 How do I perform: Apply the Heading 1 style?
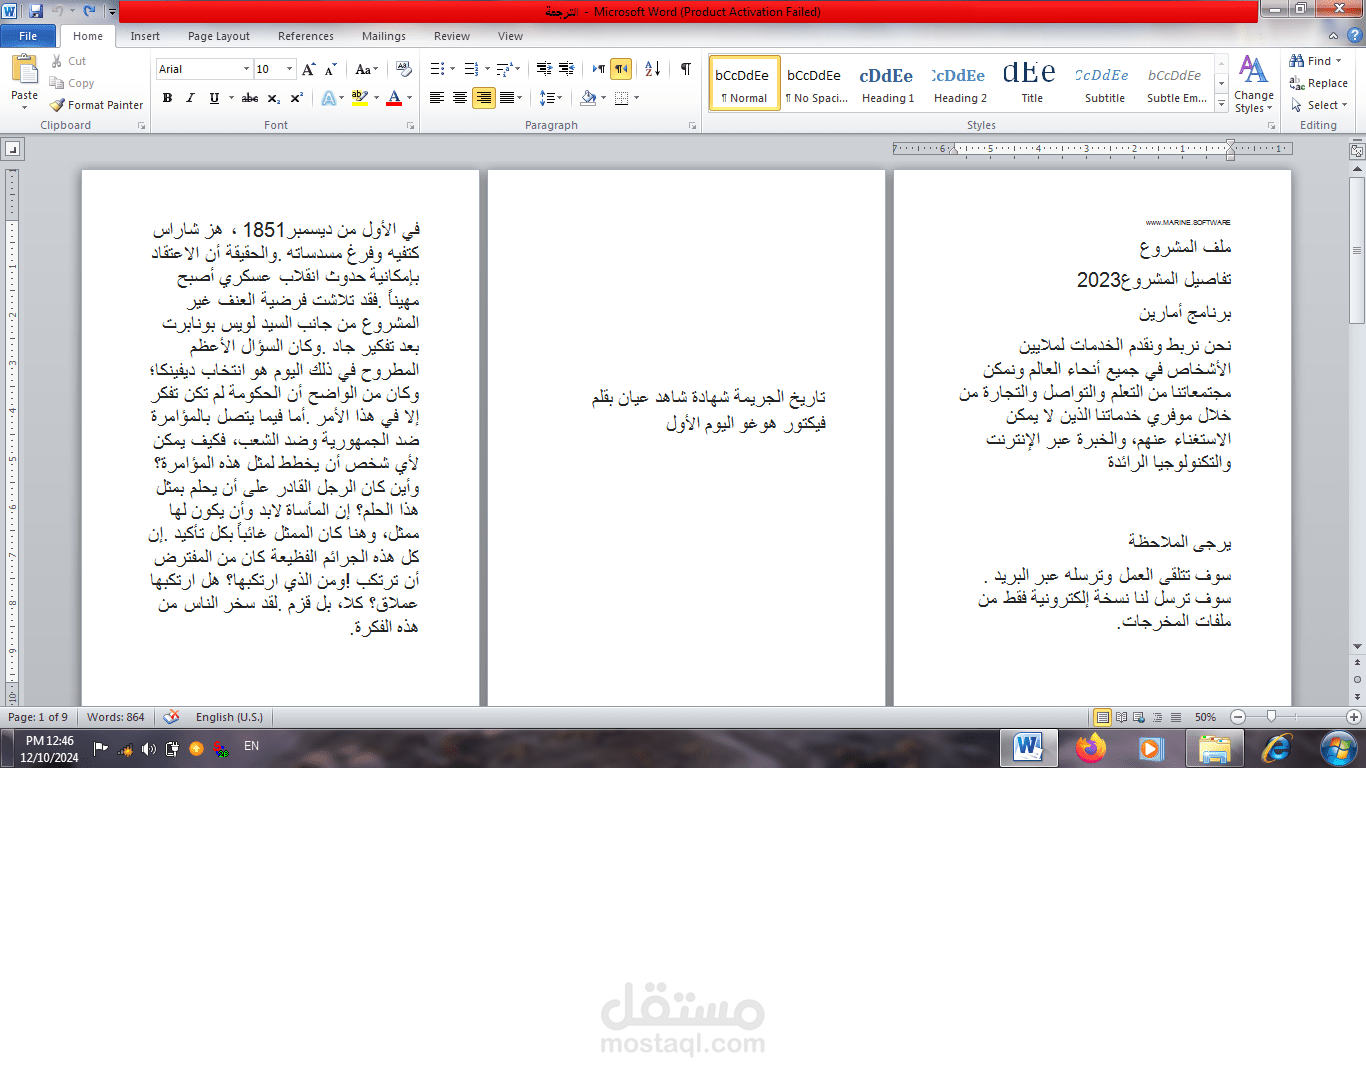pyautogui.click(x=888, y=83)
